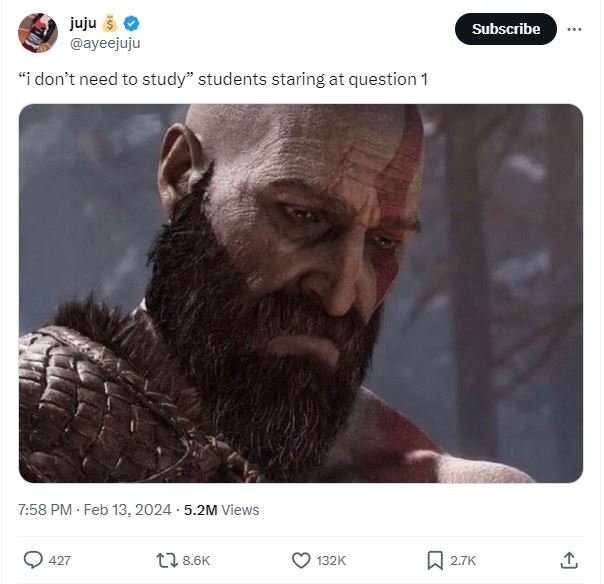
Task: Open the juju profile avatar
Action: pyautogui.click(x=38, y=33)
